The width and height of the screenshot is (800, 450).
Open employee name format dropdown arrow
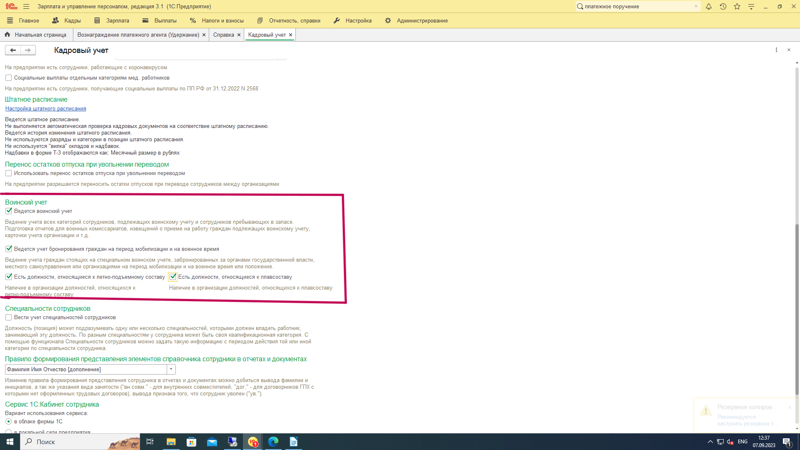(x=171, y=369)
